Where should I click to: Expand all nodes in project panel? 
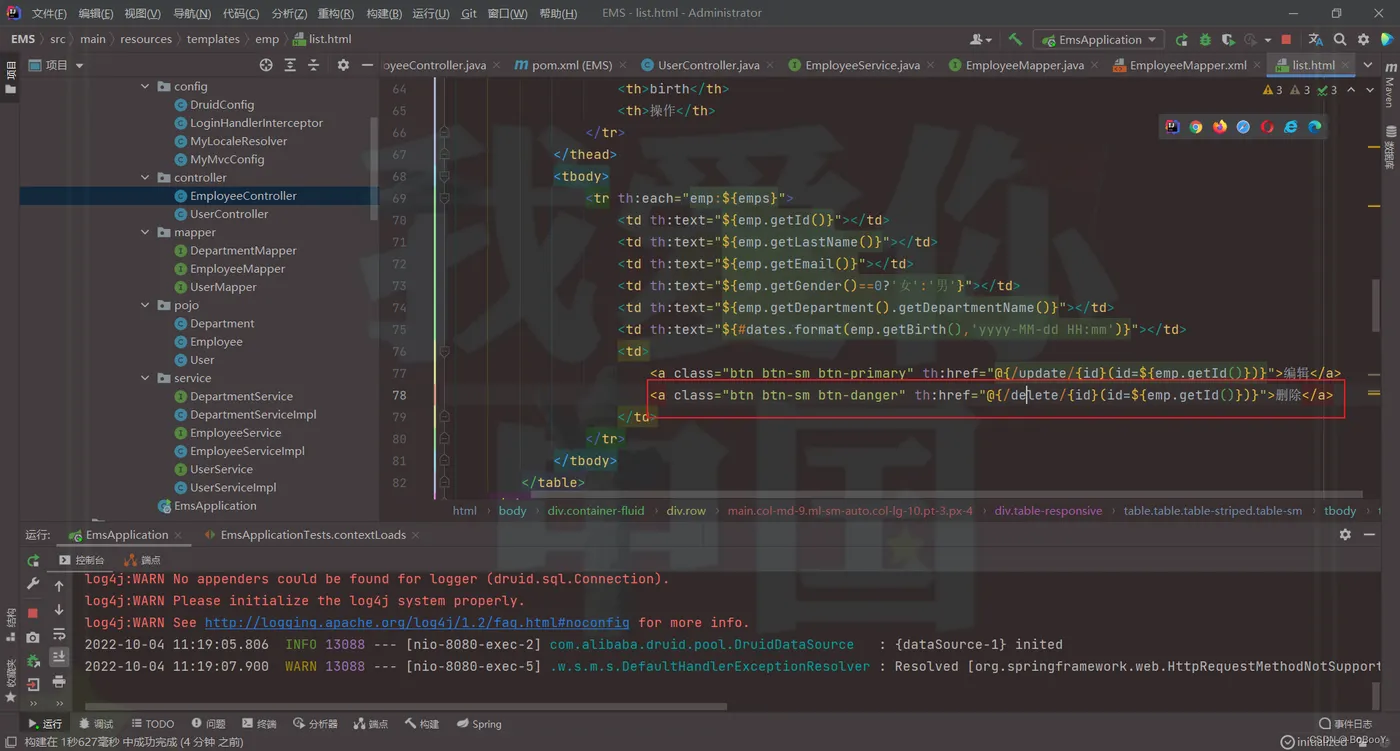coord(290,65)
